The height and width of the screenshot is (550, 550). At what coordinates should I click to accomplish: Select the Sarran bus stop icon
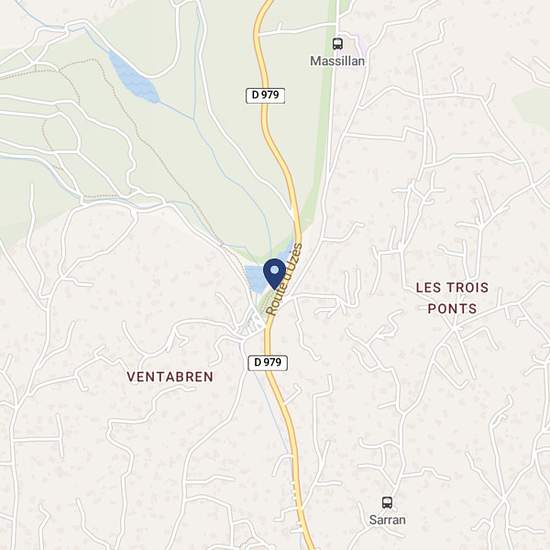click(x=387, y=503)
